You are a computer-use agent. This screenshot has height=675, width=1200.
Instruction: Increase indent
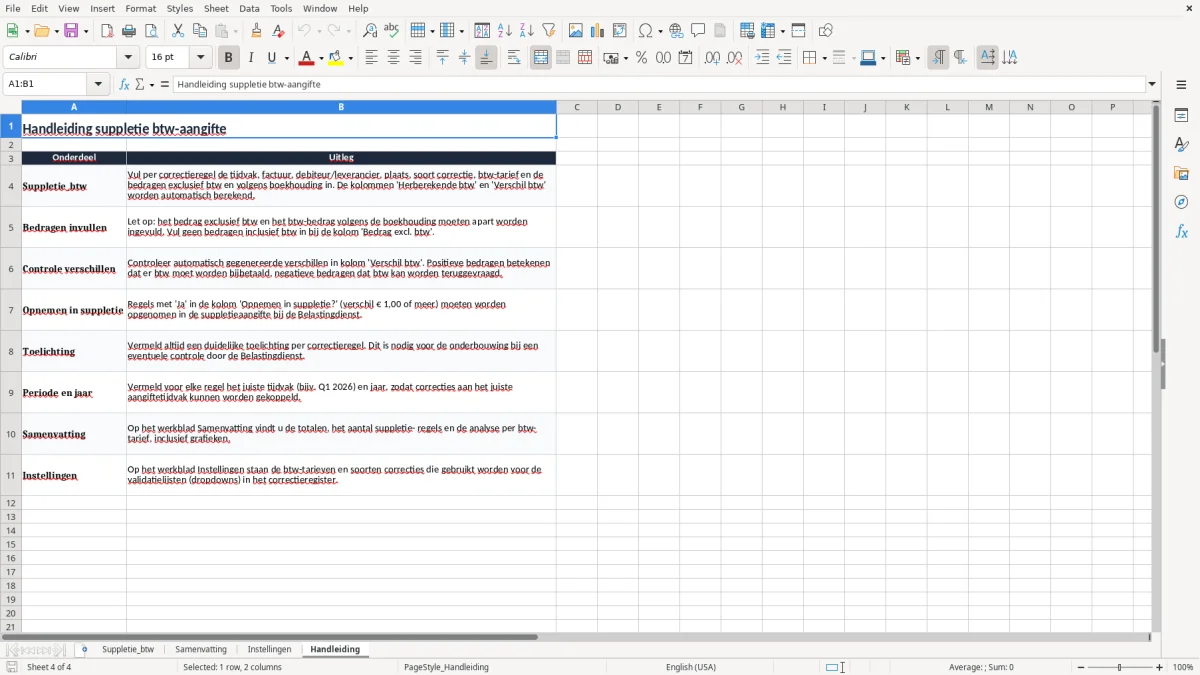762,58
